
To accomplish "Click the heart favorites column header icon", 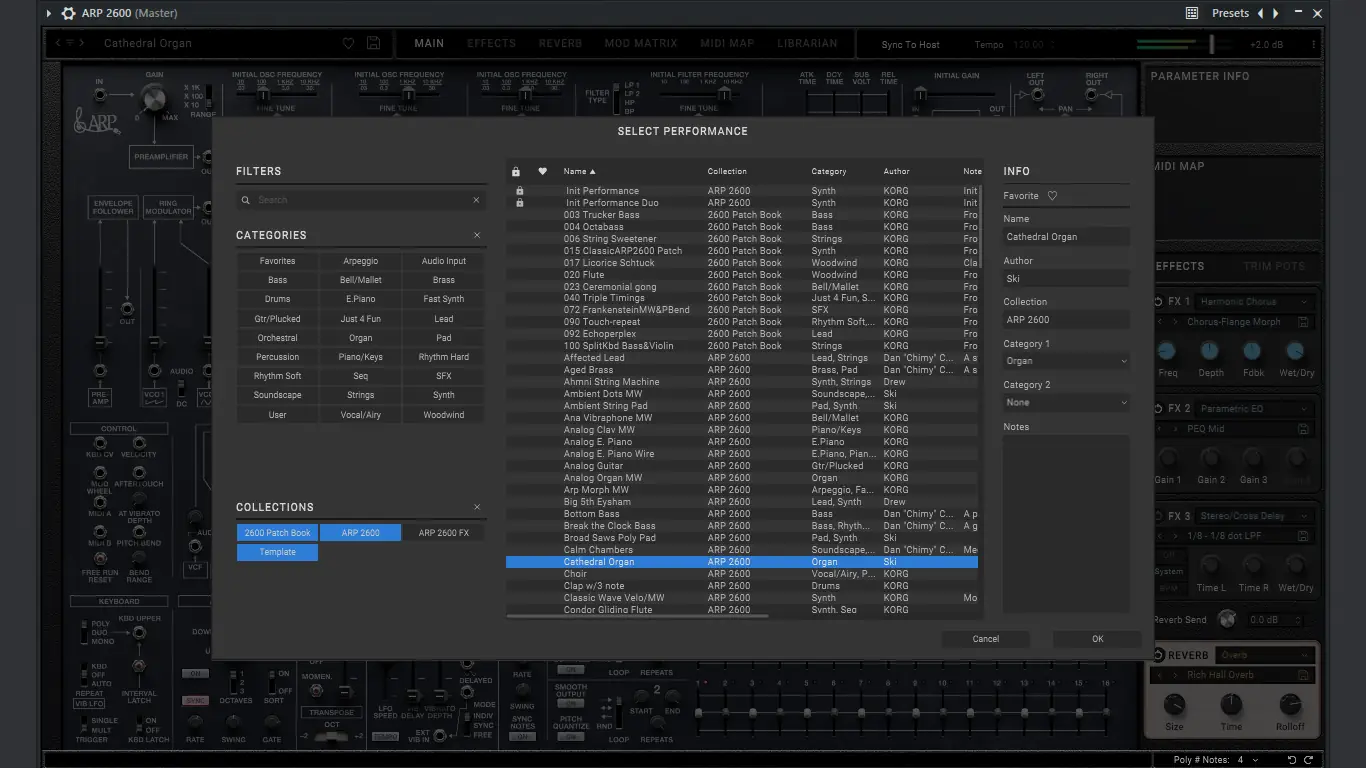I will pos(543,172).
